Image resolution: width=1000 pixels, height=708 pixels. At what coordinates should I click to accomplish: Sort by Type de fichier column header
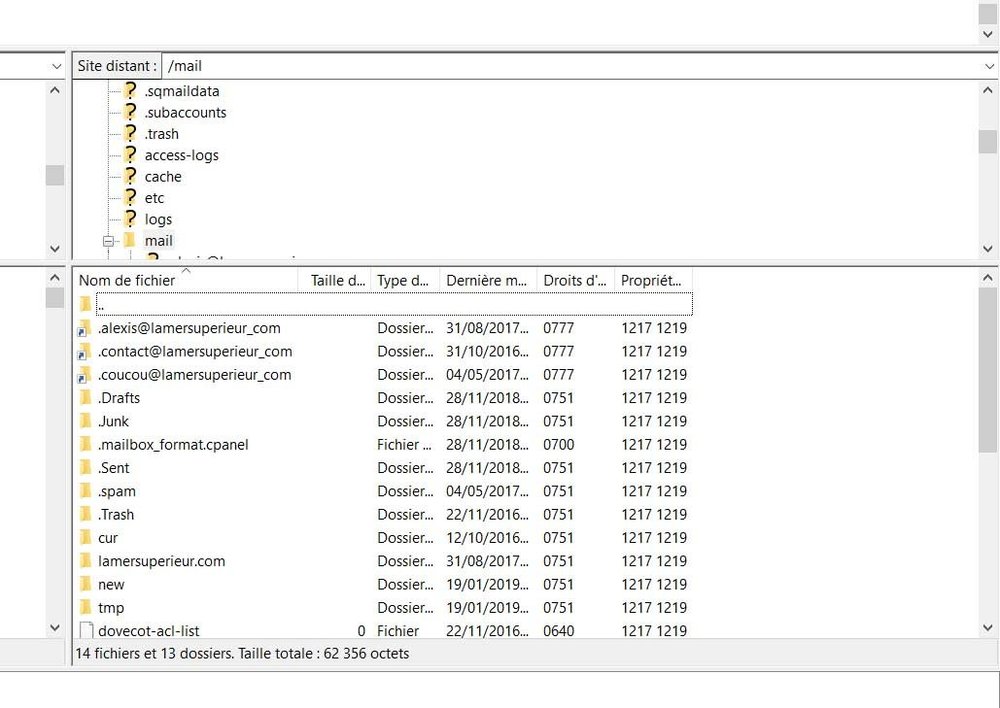tap(405, 280)
